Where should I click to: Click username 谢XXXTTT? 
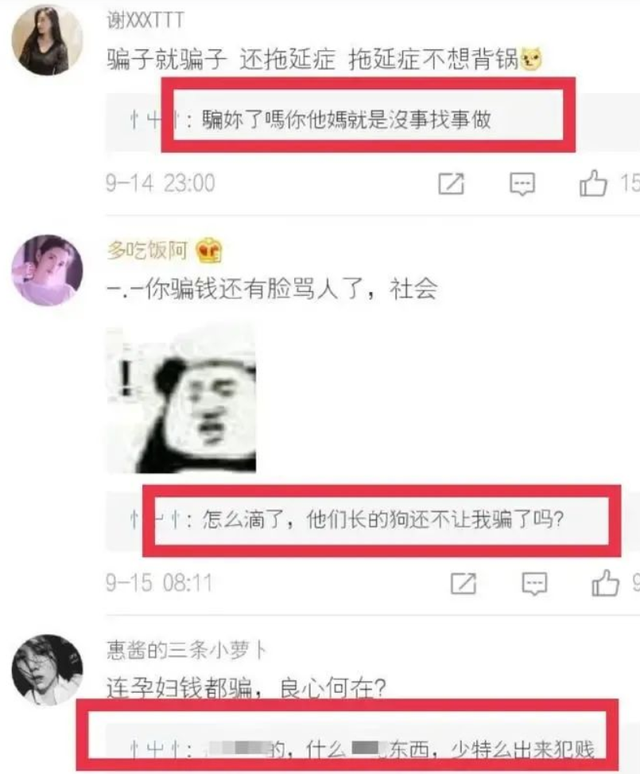point(145,20)
